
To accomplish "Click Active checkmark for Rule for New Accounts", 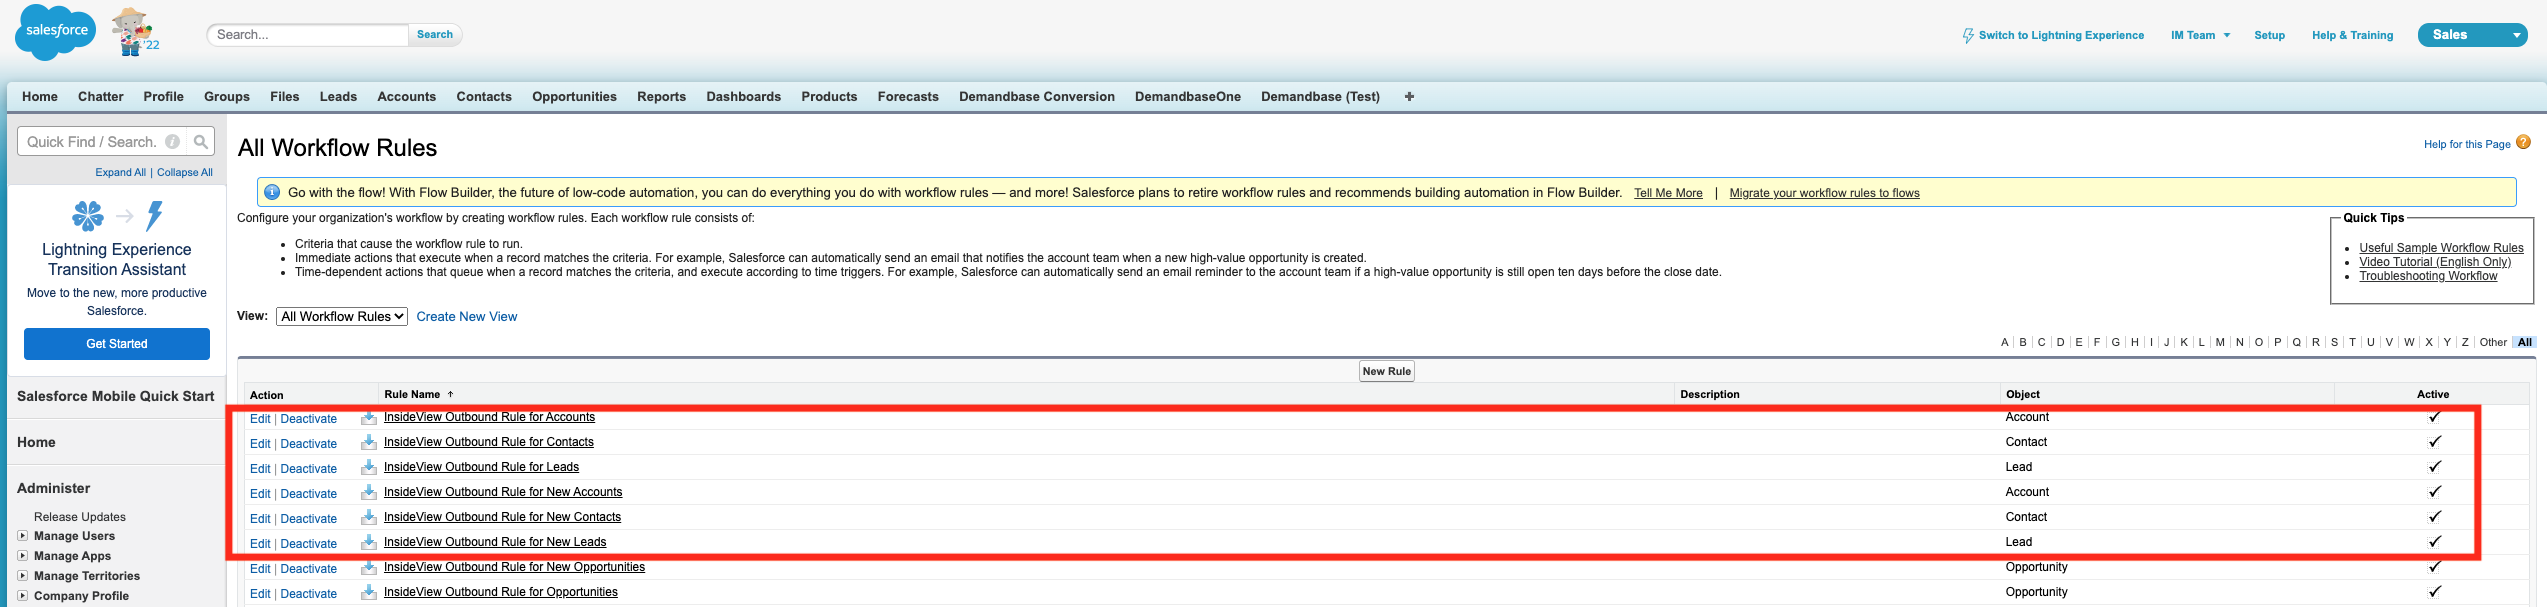I will (x=2434, y=492).
